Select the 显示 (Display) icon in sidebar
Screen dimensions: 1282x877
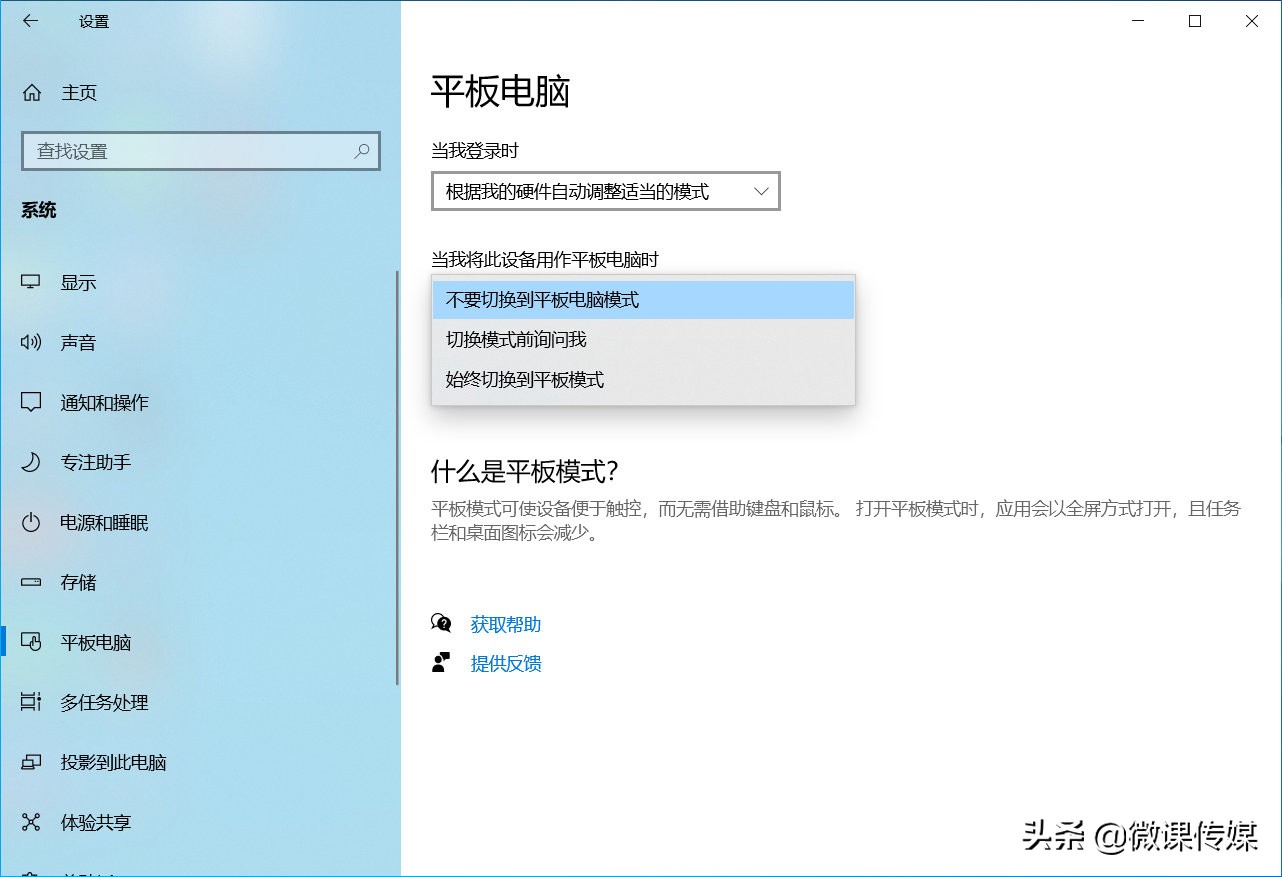[x=31, y=282]
